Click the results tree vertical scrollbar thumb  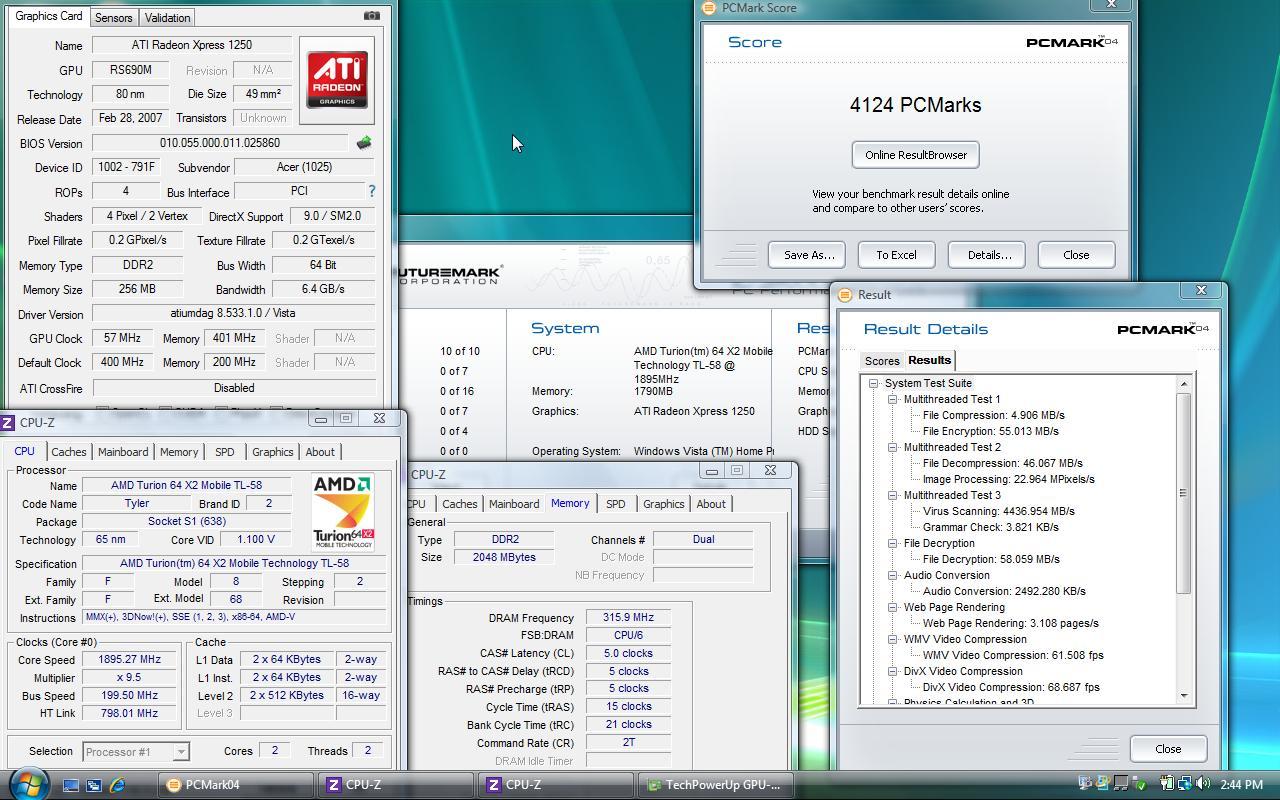1184,492
